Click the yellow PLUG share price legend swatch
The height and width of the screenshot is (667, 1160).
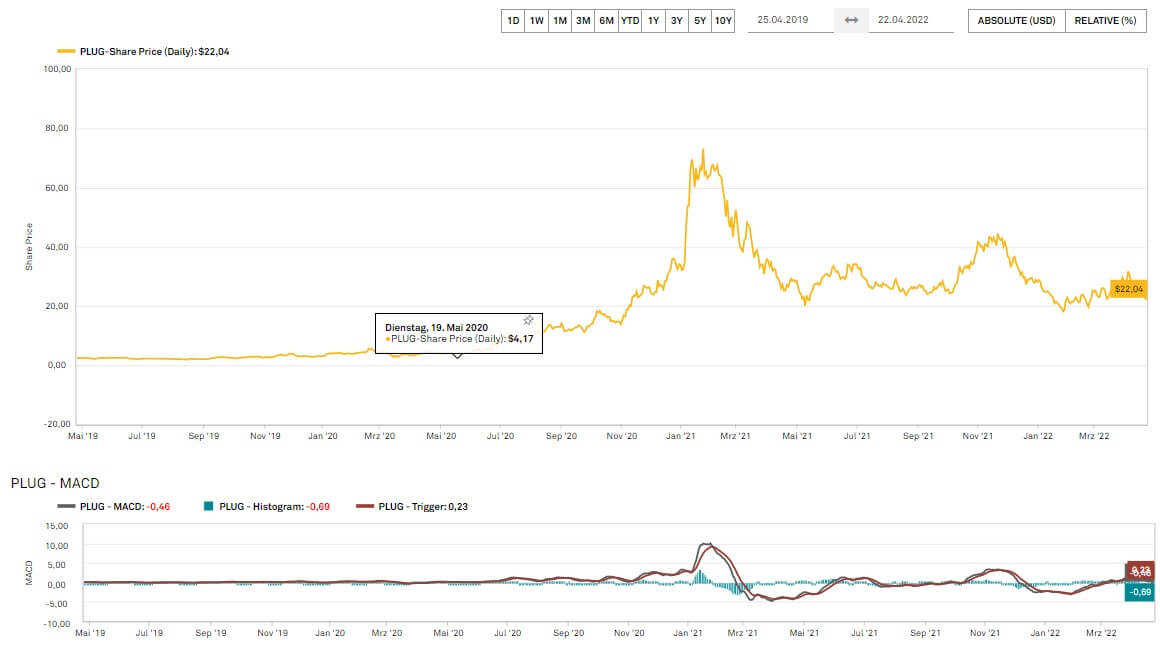(66, 52)
